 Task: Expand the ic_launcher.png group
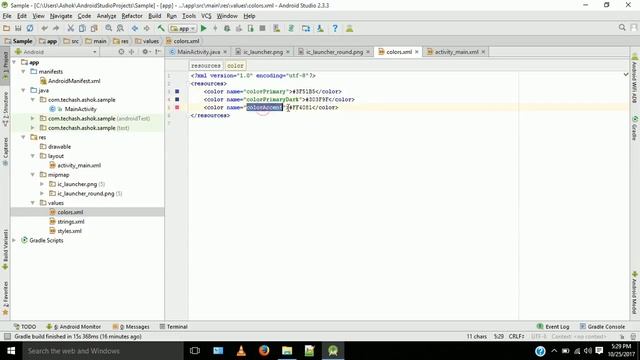(42, 184)
